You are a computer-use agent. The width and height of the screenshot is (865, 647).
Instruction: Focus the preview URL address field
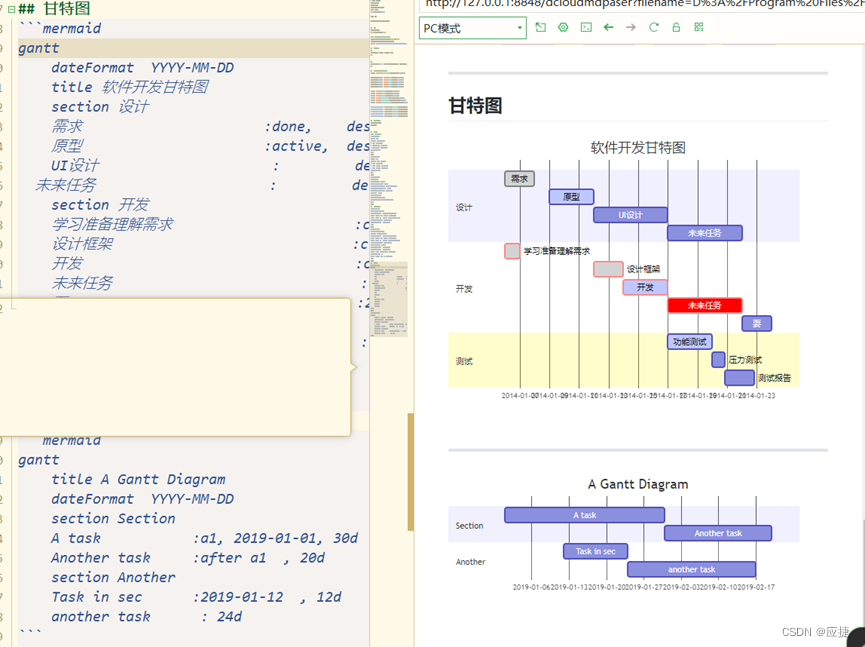642,4
